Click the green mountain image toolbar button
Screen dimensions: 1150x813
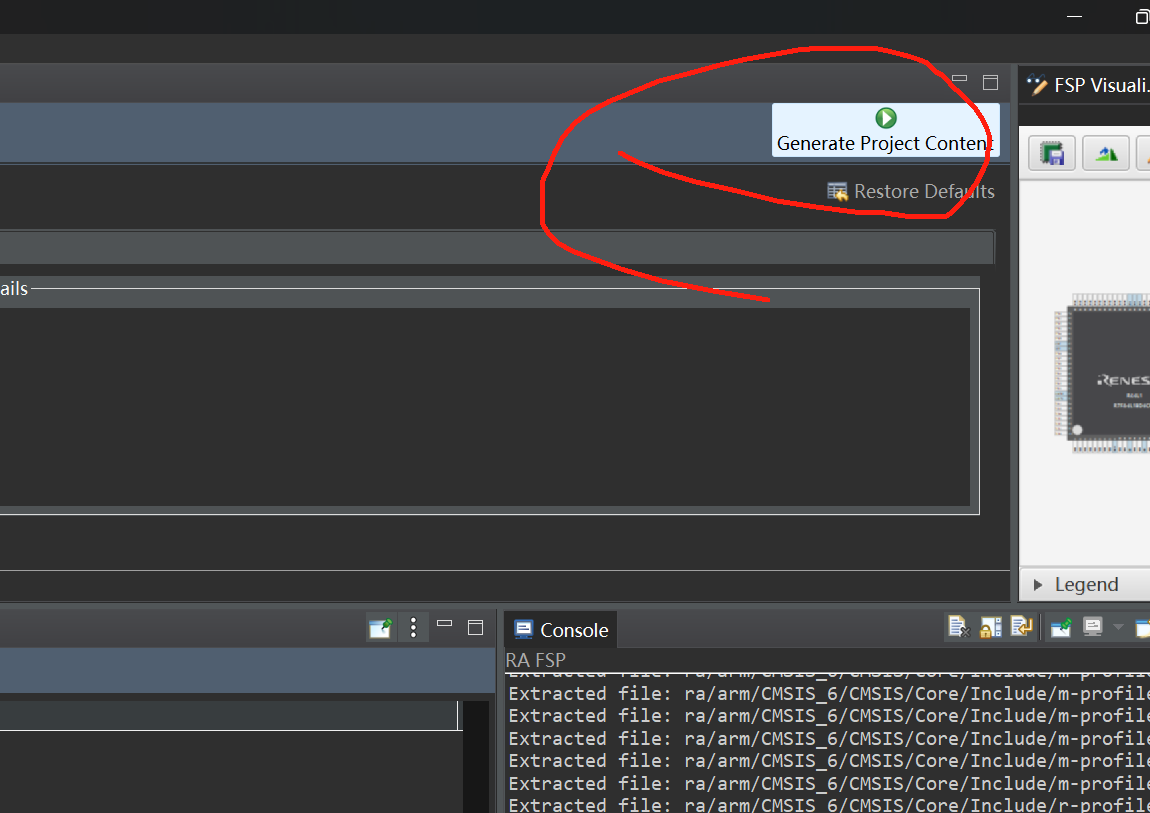[x=1106, y=154]
